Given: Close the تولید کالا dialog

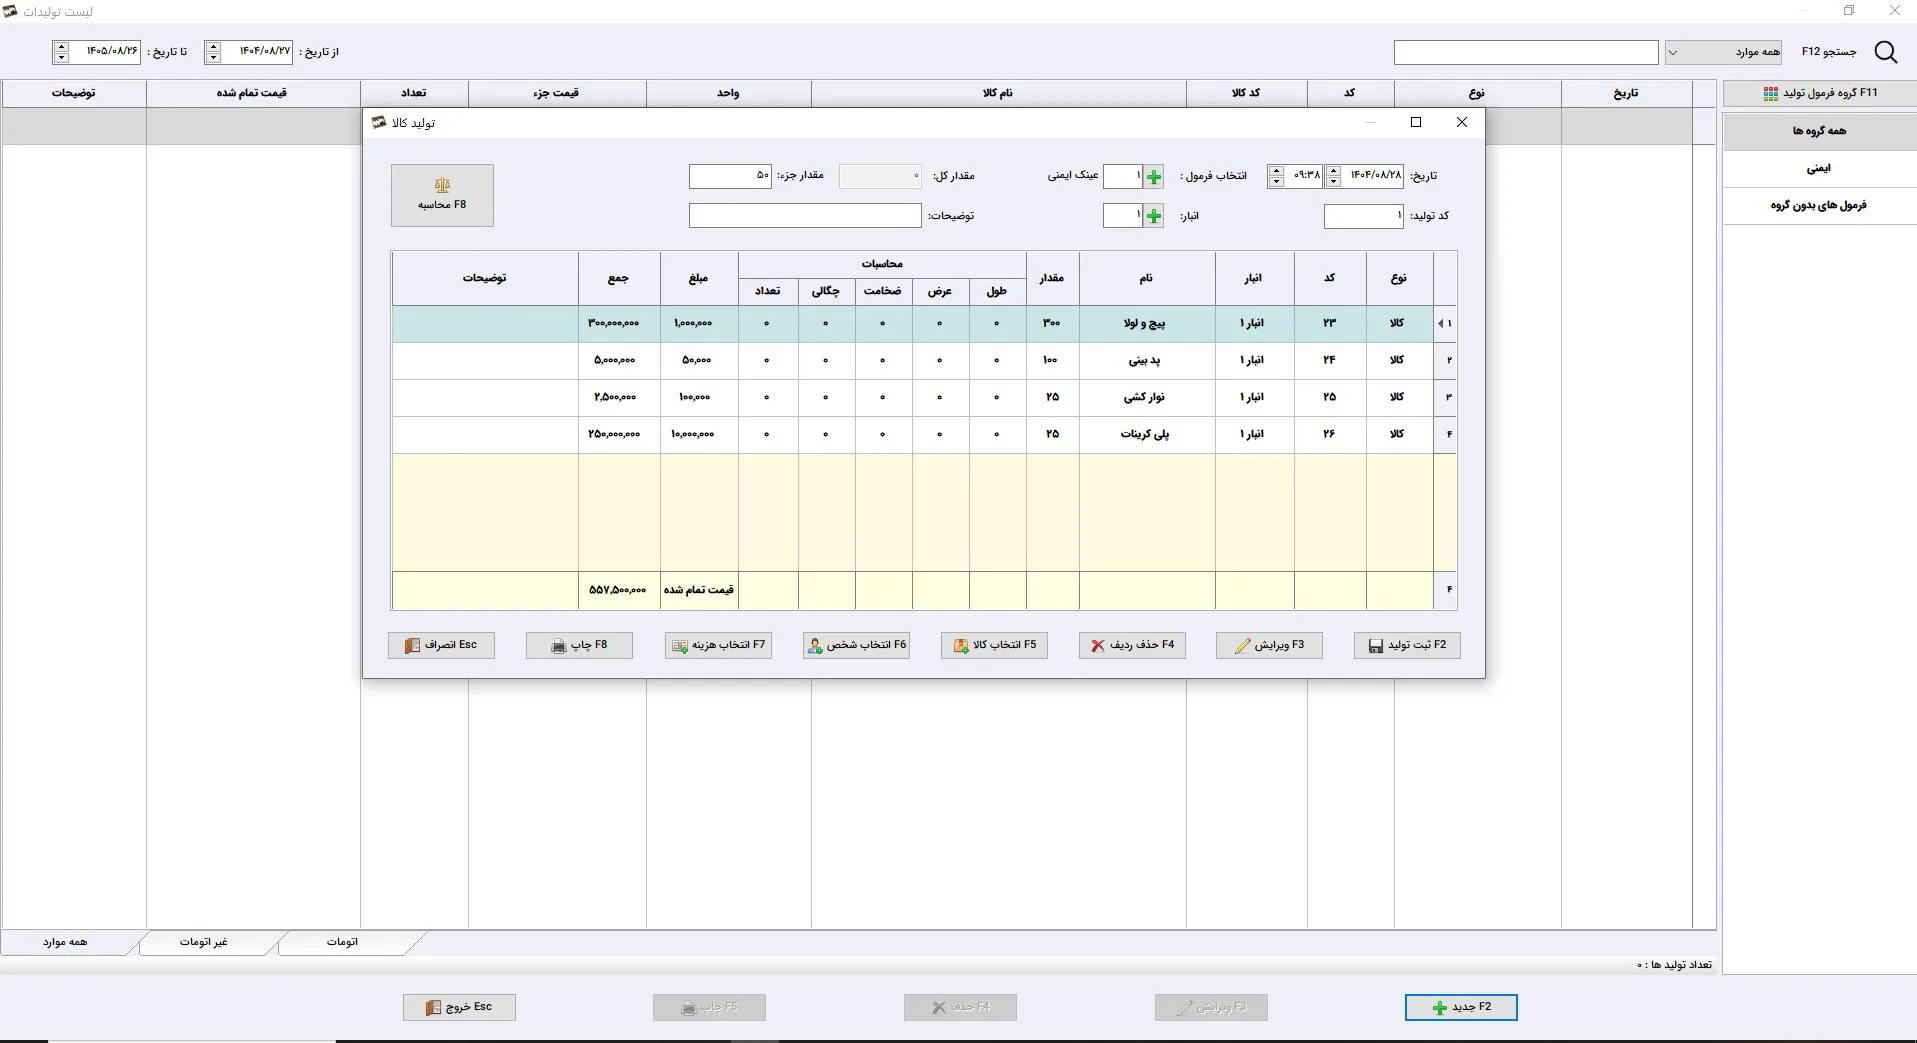Looking at the screenshot, I should pos(1462,122).
